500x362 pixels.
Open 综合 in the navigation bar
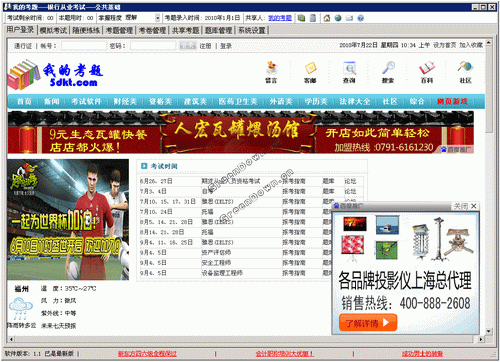coord(417,101)
